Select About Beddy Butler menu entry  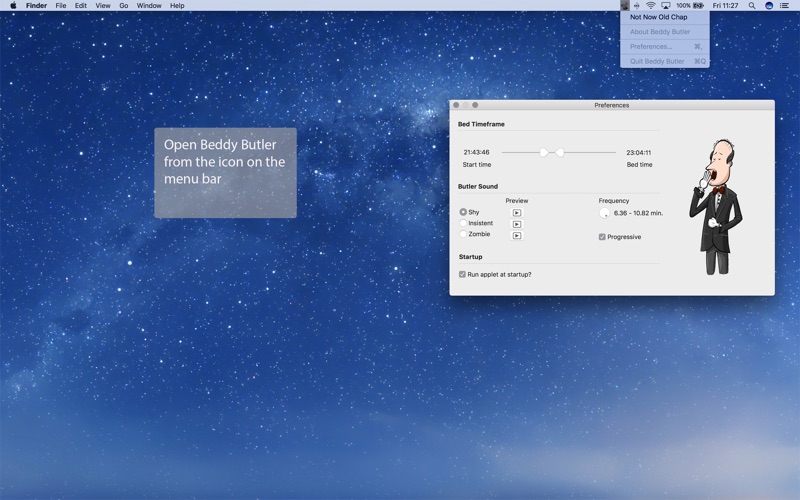664,32
